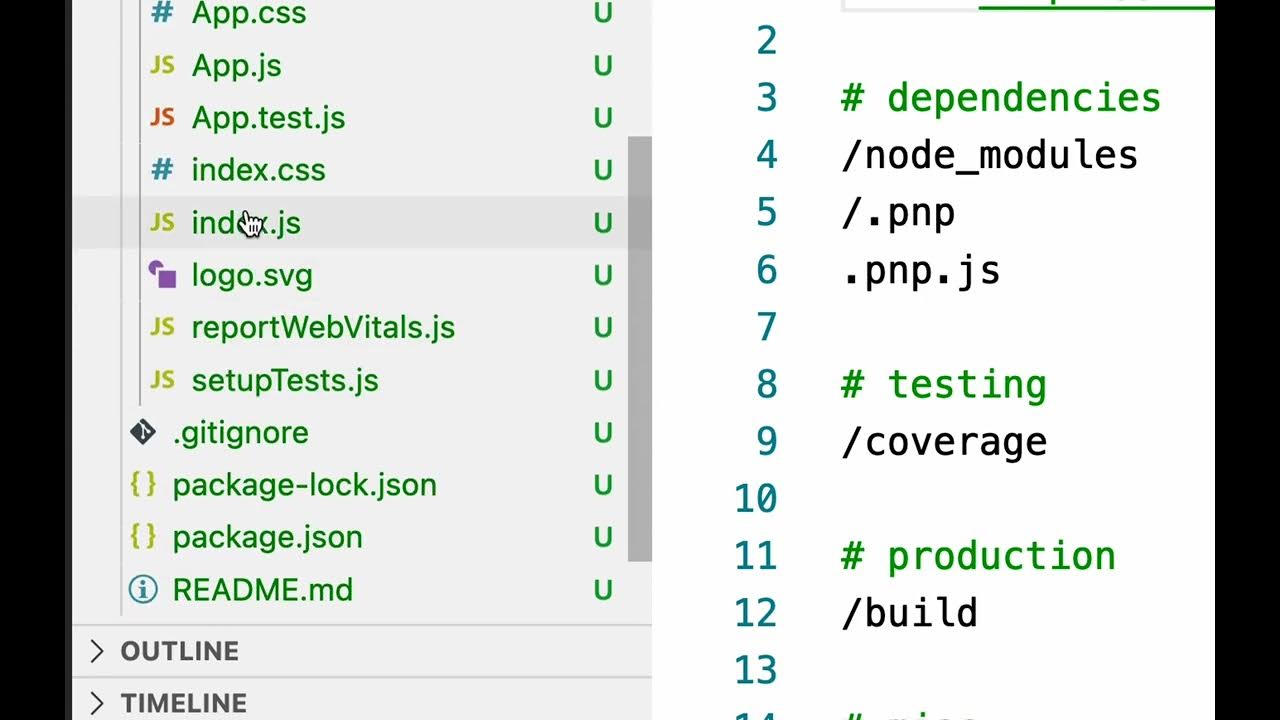1280x720 pixels.
Task: Click the JS icon beside App.test.js
Action: click(x=162, y=118)
